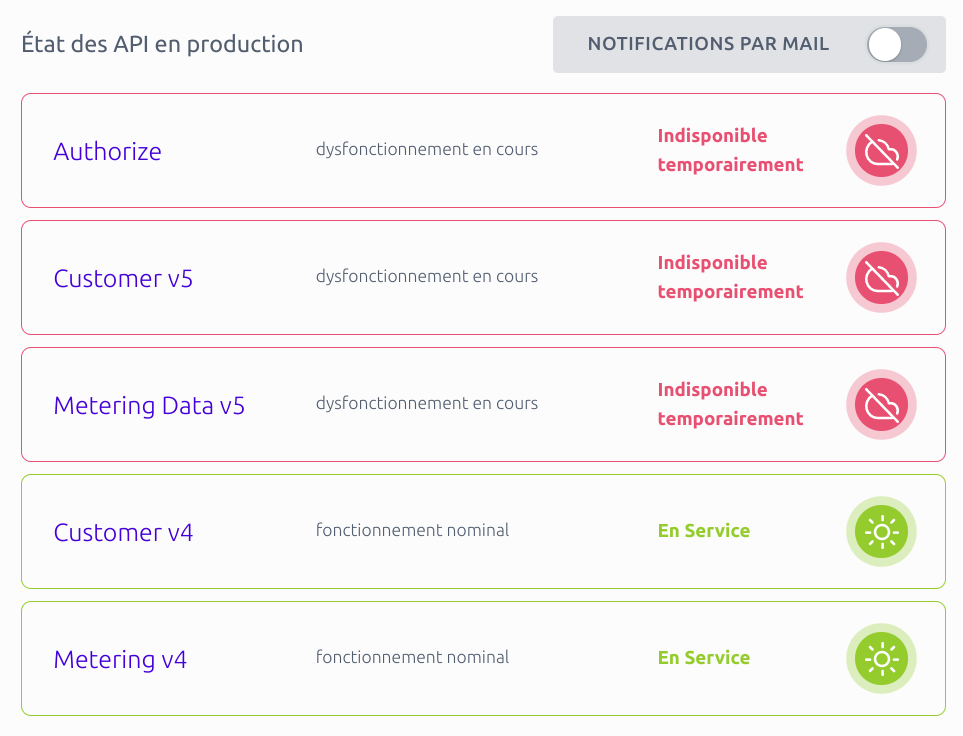
Task: Click the green sun icon for Customer v4
Action: coord(881,531)
